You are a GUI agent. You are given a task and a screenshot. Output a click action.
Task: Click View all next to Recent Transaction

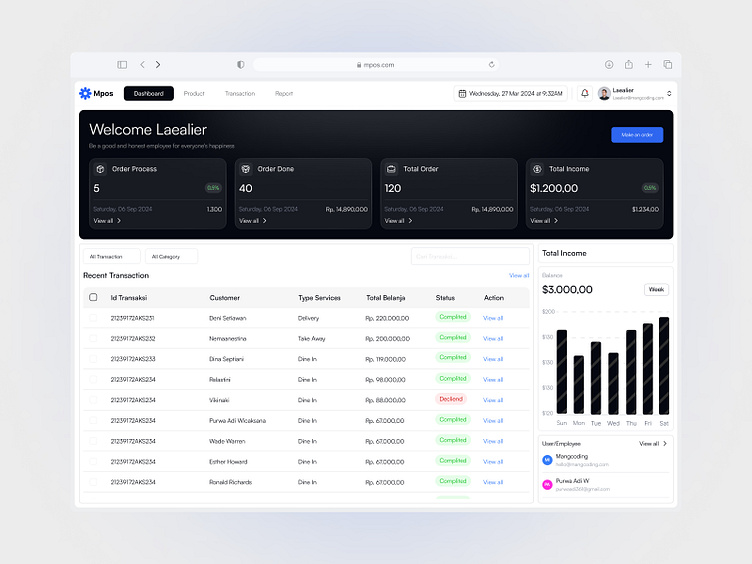click(x=519, y=275)
